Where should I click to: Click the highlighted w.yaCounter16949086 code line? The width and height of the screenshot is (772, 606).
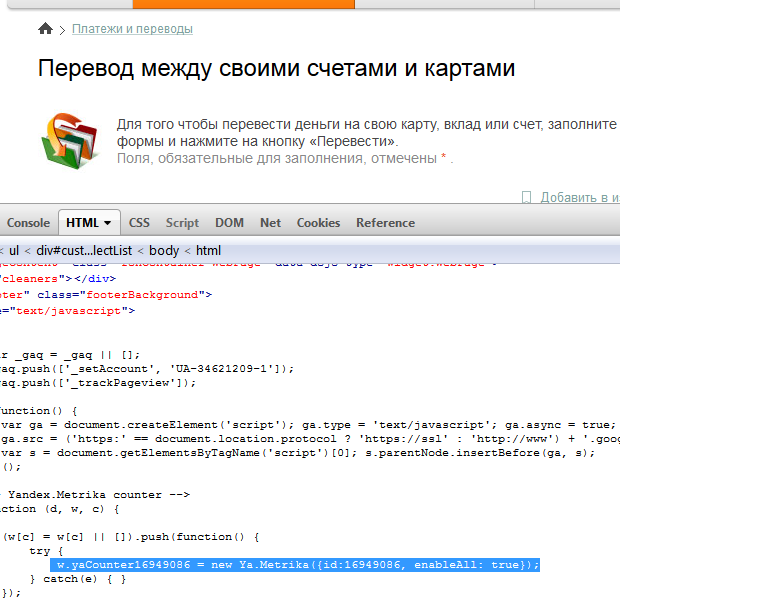pos(295,565)
